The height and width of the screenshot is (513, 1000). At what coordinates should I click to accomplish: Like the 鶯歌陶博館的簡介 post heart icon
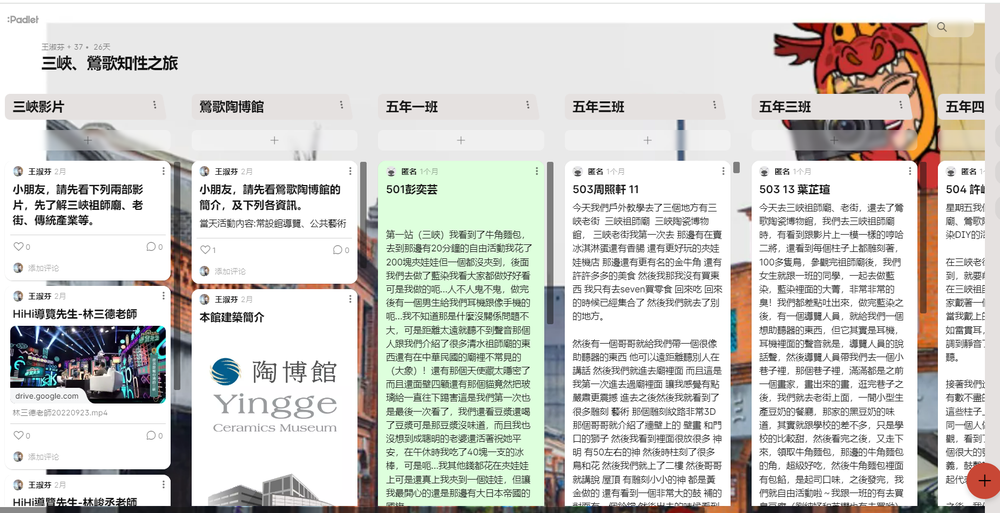[x=205, y=249]
